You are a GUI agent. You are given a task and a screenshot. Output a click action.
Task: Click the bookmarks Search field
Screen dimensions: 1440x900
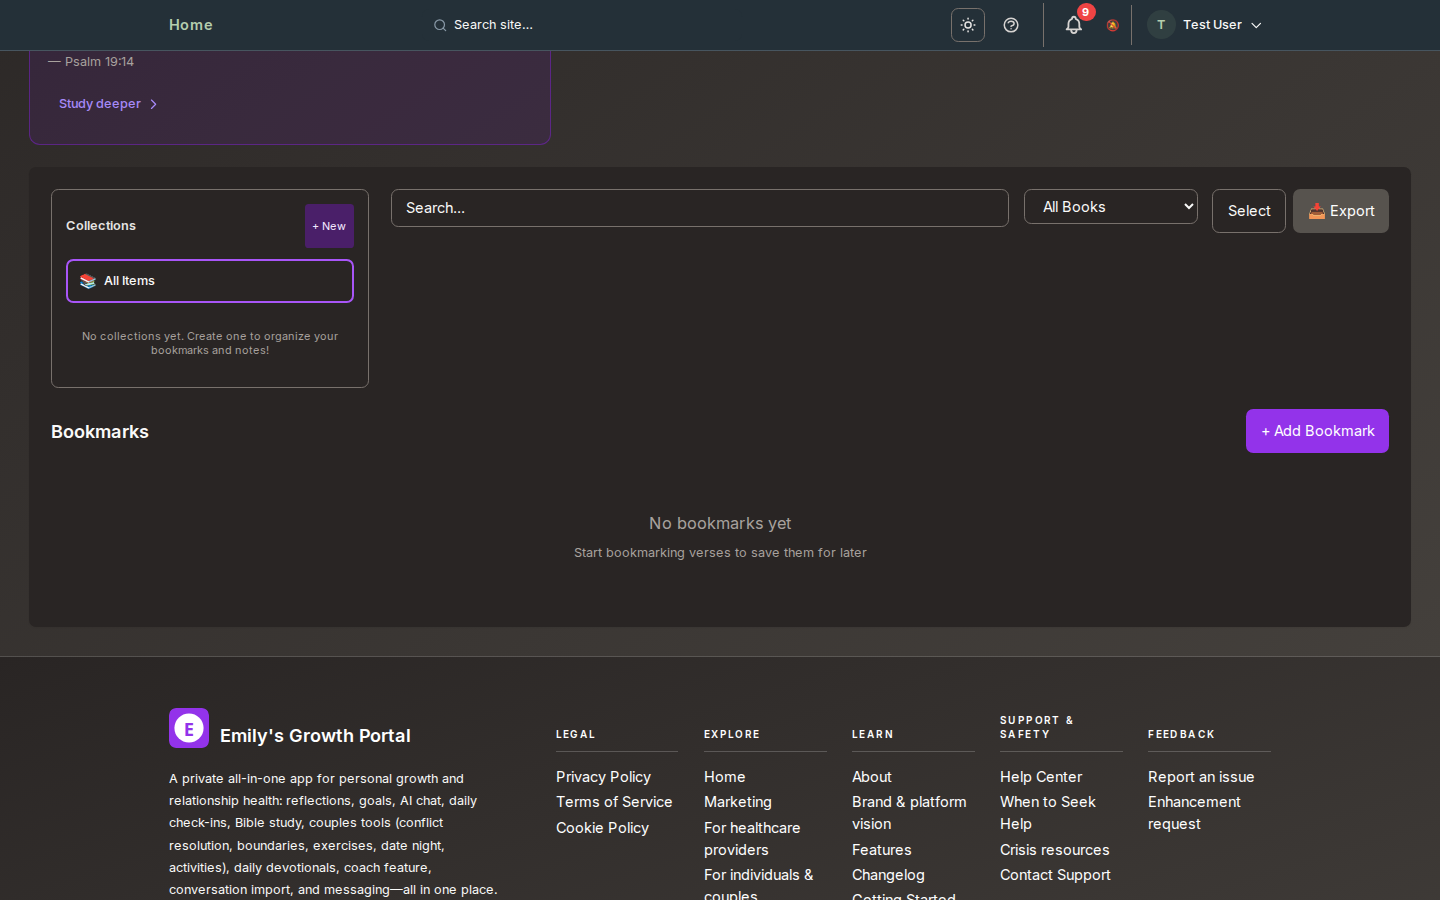tap(699, 208)
